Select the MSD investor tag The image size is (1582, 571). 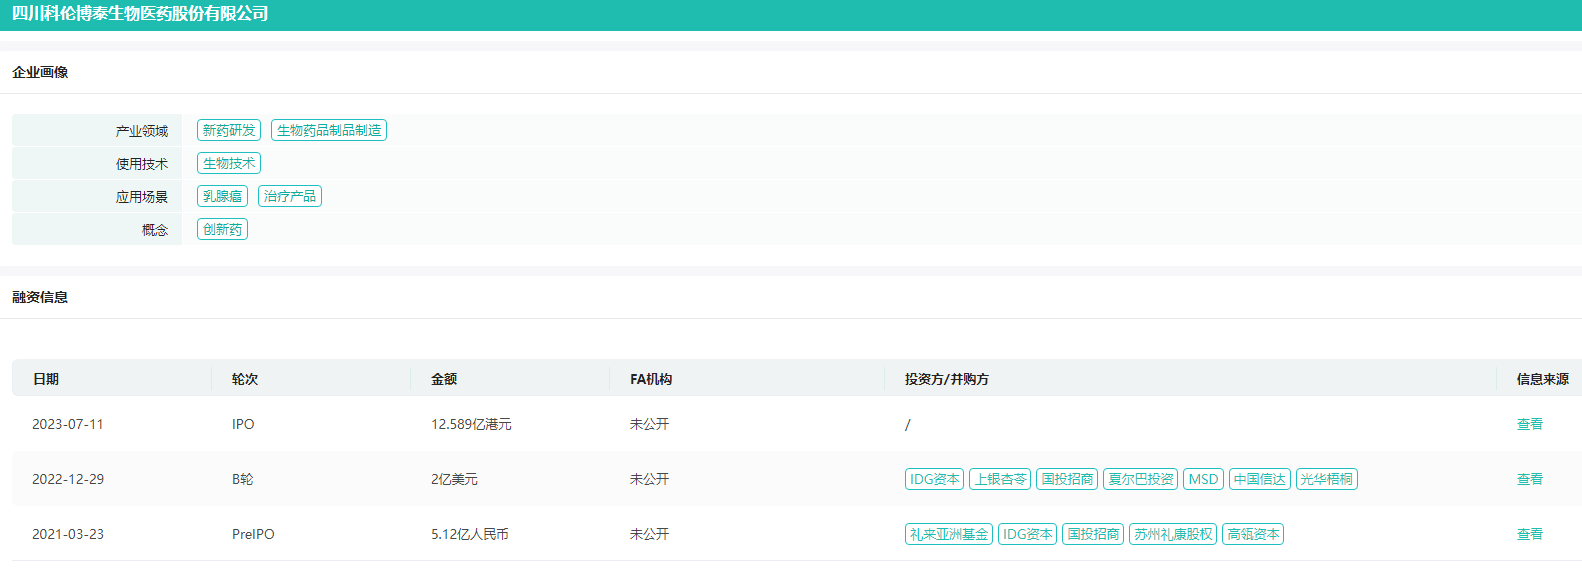pyautogui.click(x=1203, y=479)
